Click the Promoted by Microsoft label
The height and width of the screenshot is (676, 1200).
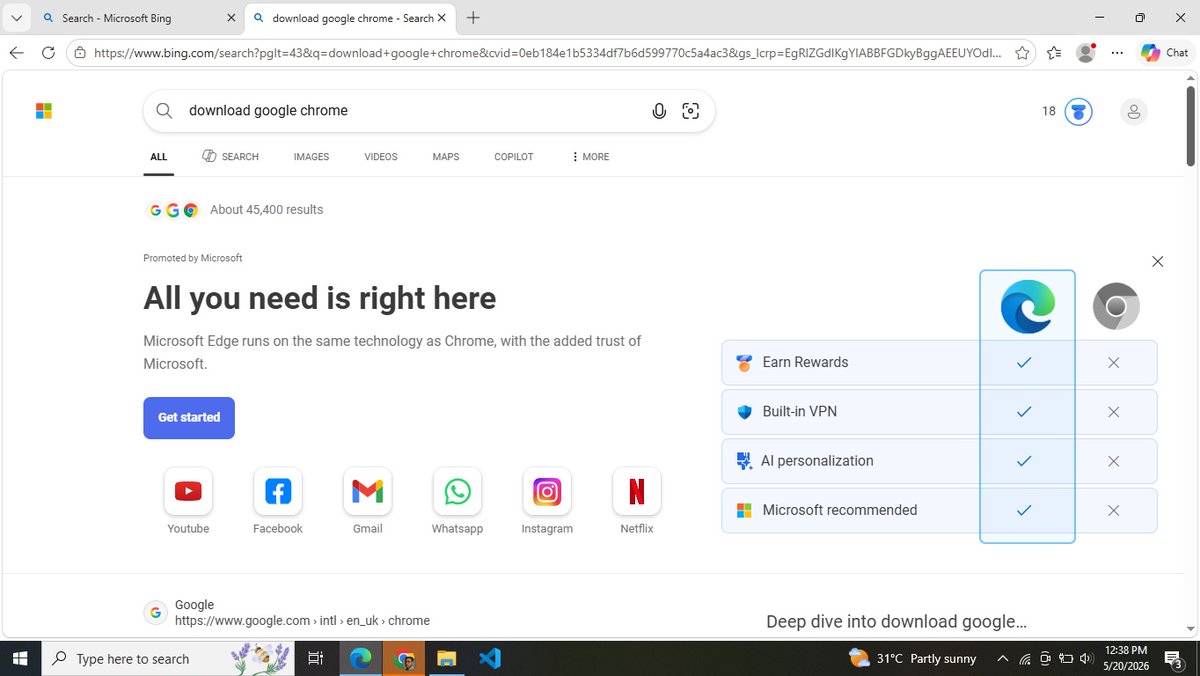point(193,258)
